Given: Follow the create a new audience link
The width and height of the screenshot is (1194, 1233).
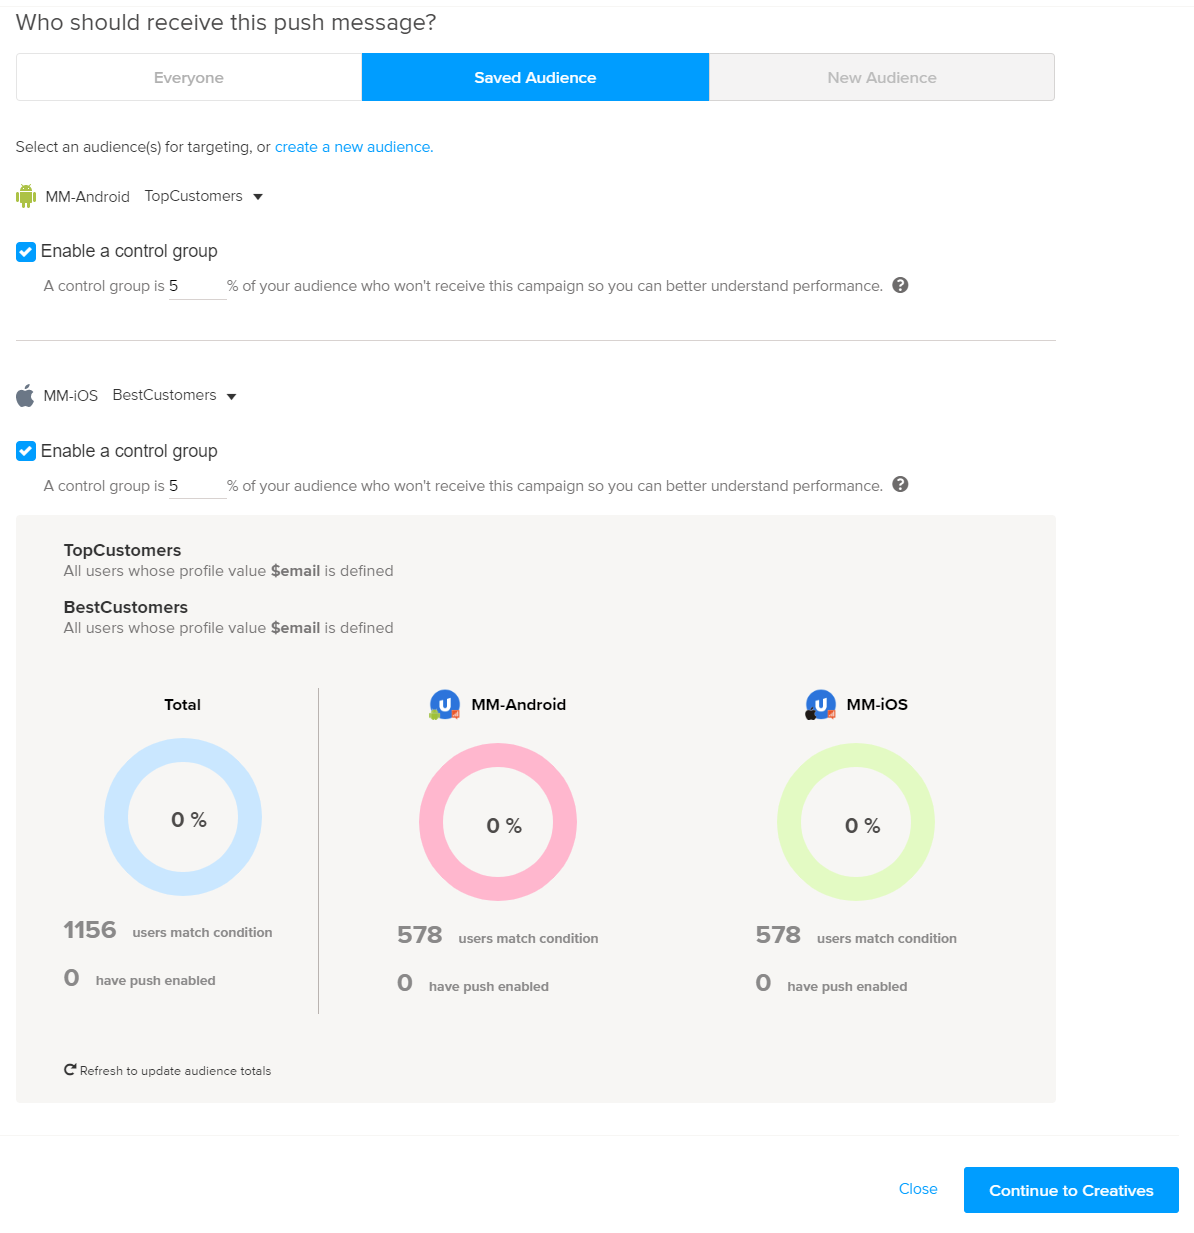Looking at the screenshot, I should pyautogui.click(x=354, y=147).
